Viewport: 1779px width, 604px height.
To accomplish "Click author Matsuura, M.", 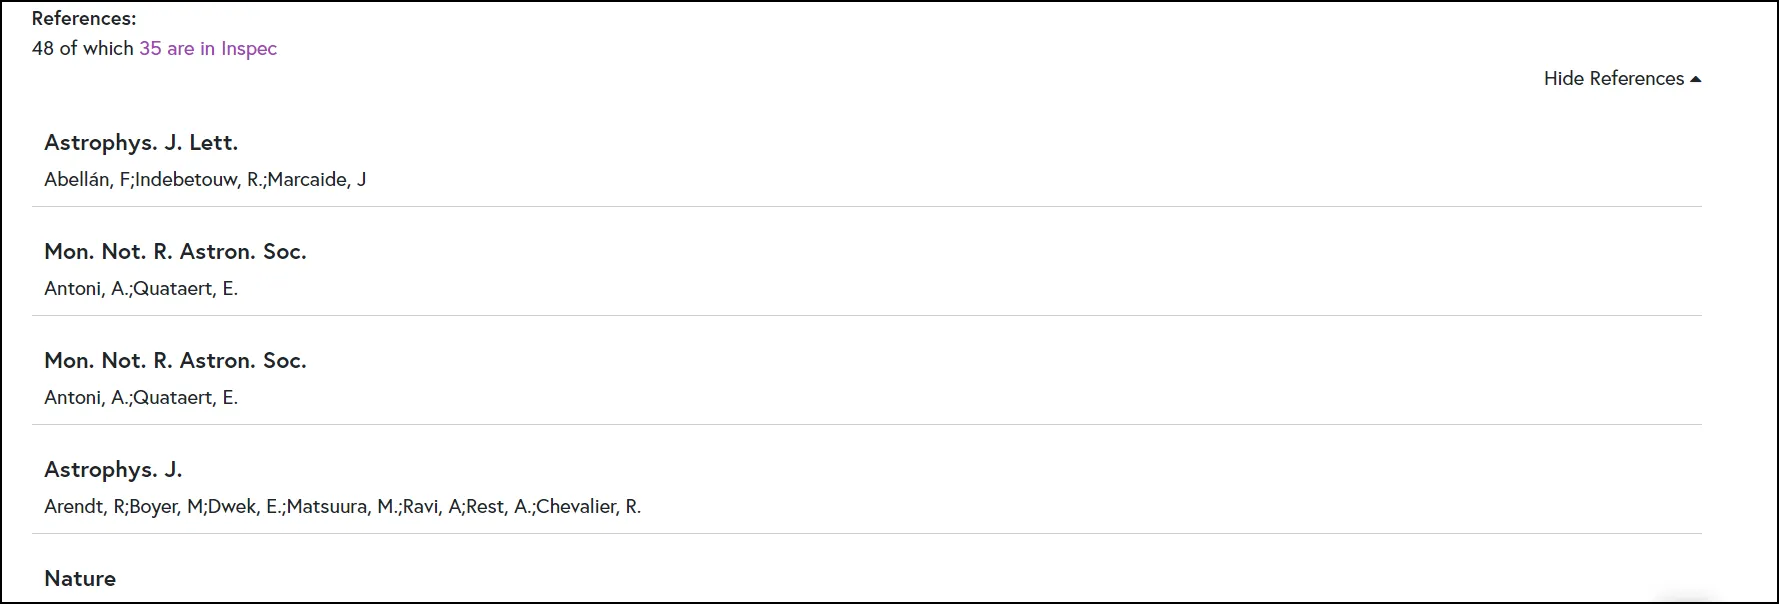I will [342, 507].
